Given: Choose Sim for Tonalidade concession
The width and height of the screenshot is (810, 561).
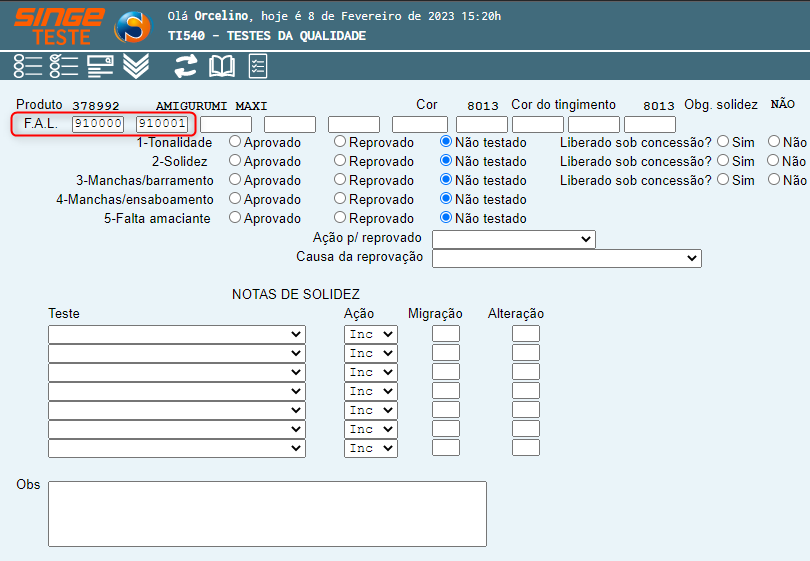Looking at the screenshot, I should 723,142.
